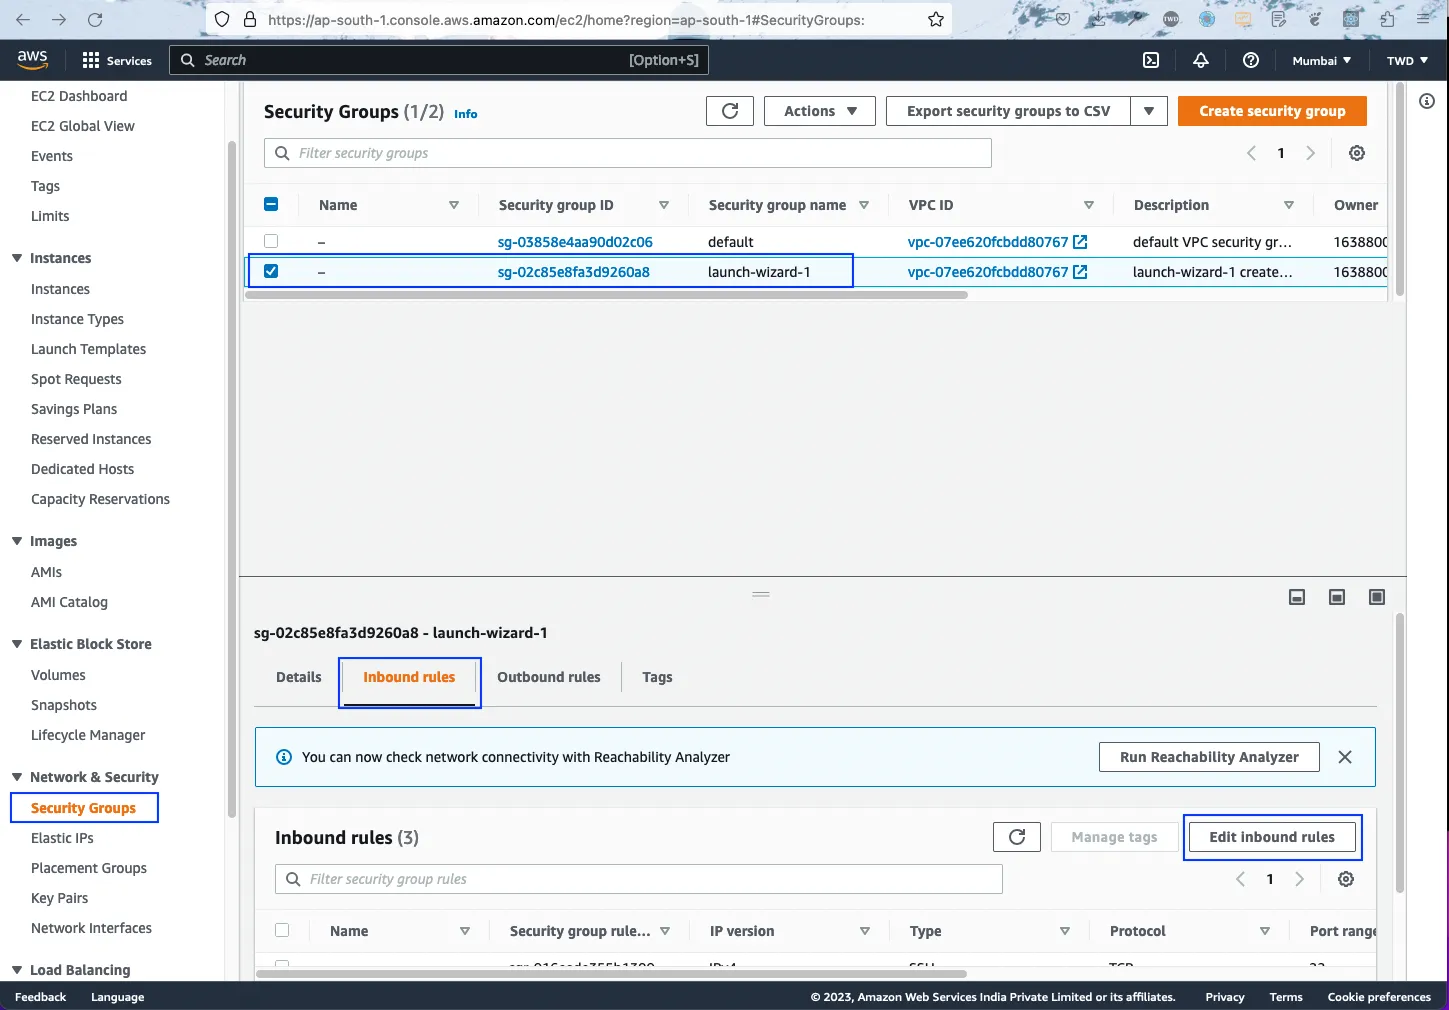Switch to the Details tab
The width and height of the screenshot is (1449, 1010).
299,677
